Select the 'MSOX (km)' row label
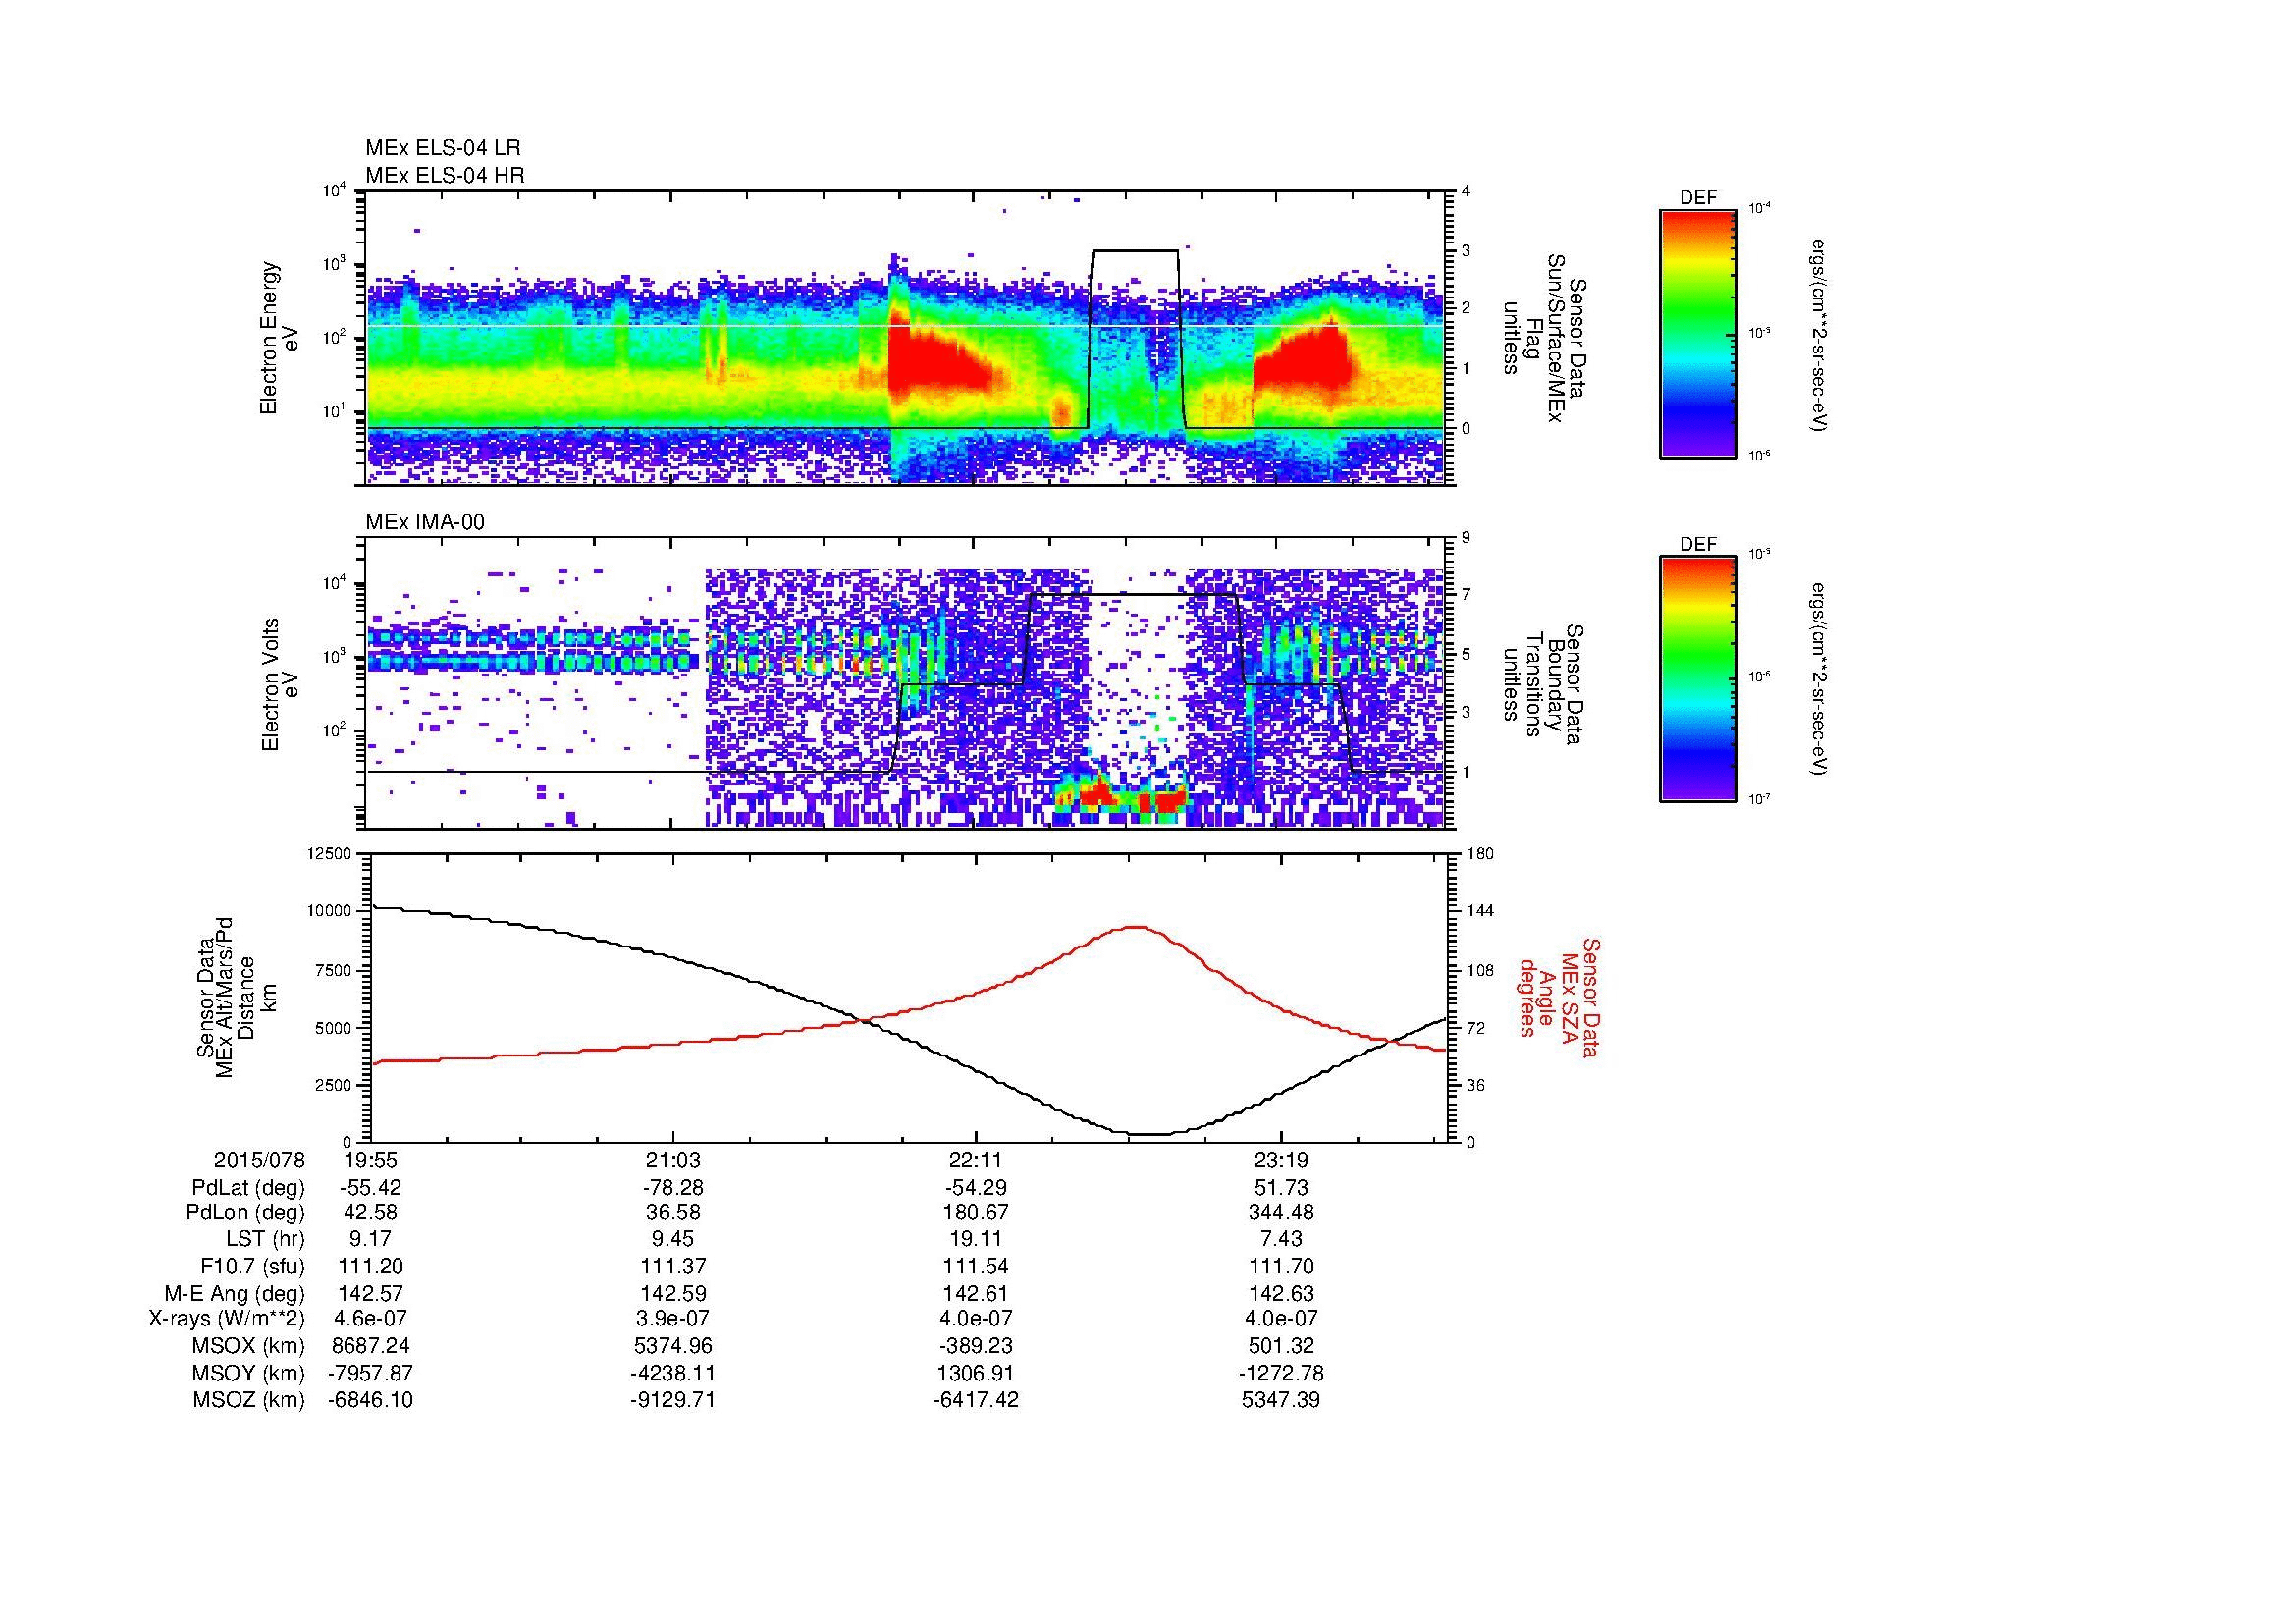 pos(248,1346)
